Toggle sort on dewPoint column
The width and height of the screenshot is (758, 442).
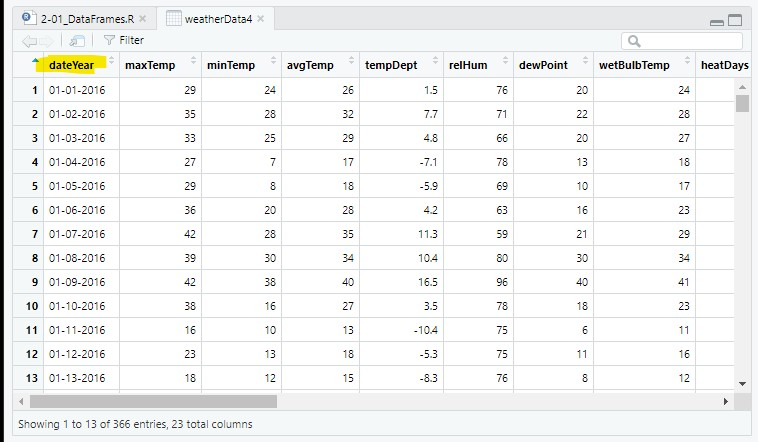coord(585,60)
